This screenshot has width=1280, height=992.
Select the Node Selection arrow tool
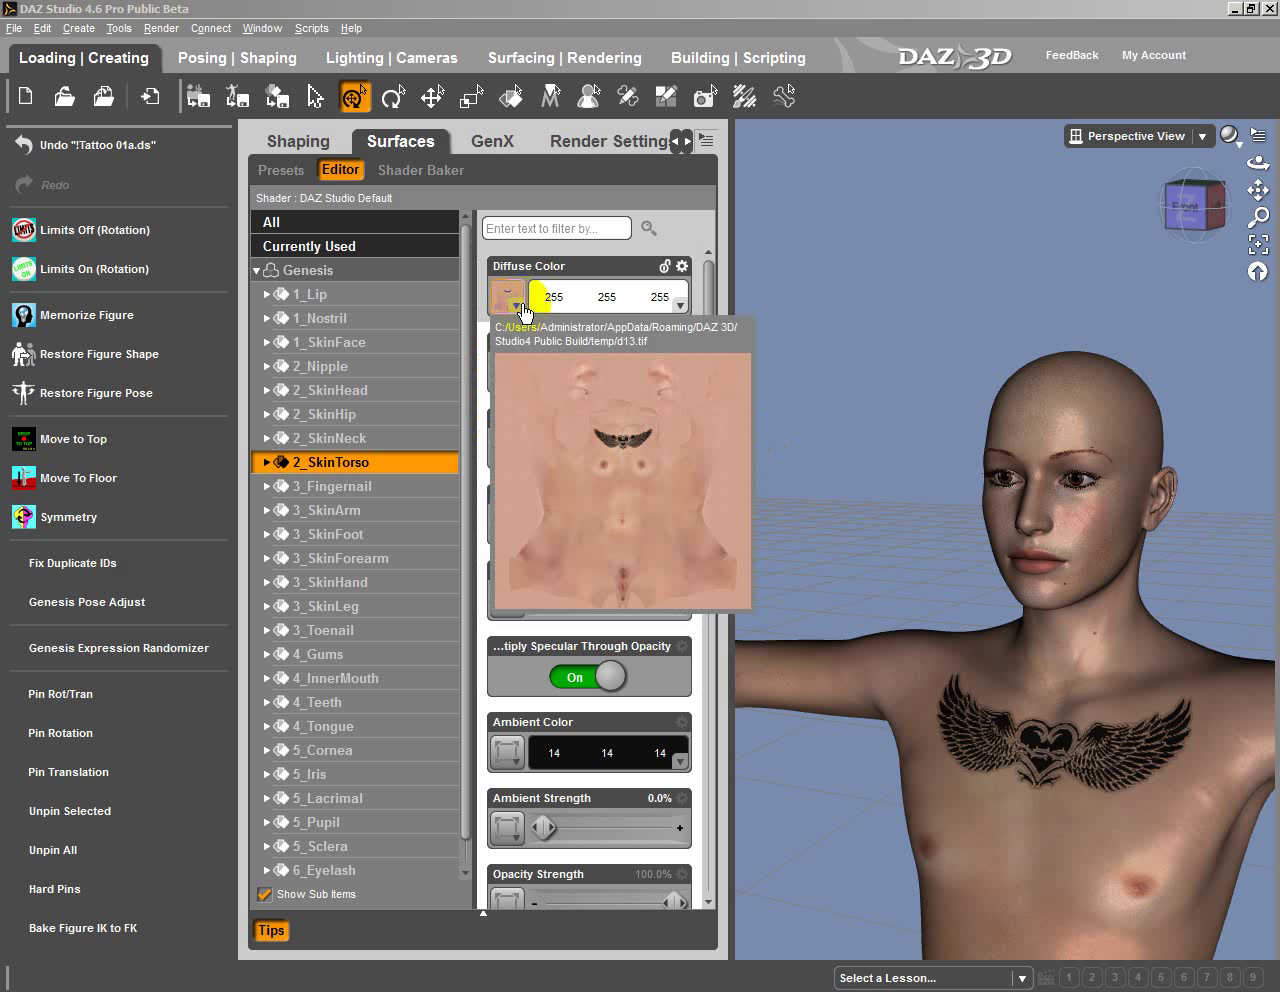316,96
